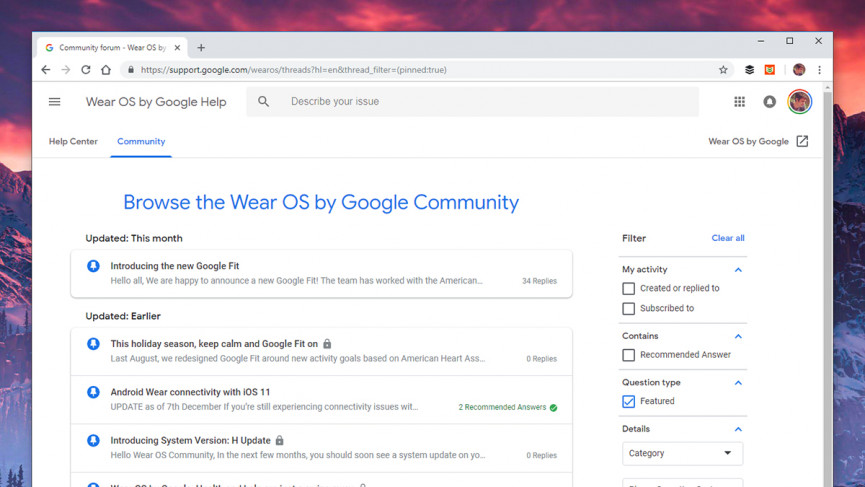Open the orange shield extension icon
This screenshot has height=487, width=865.
pos(770,70)
